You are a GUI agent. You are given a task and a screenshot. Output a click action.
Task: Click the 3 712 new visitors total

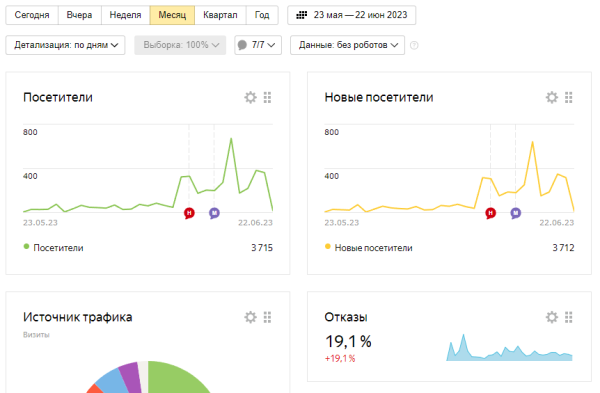(x=563, y=248)
